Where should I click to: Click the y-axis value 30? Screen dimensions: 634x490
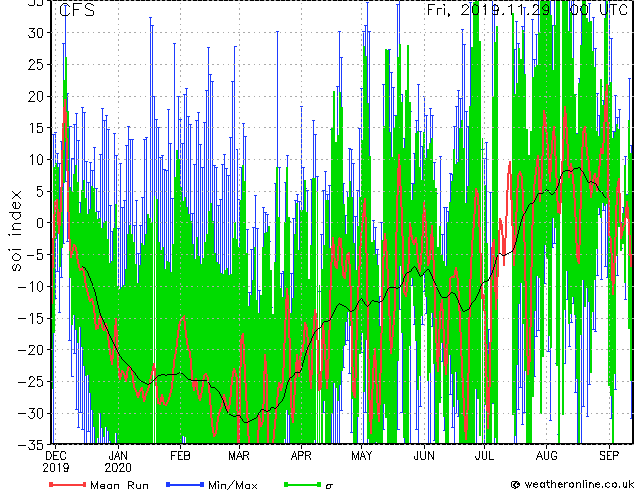click(x=36, y=33)
